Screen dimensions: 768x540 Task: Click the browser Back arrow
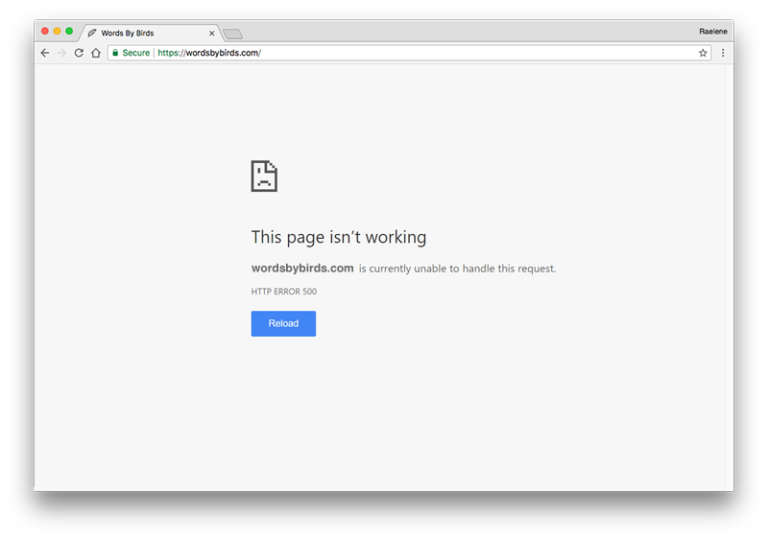coord(45,53)
